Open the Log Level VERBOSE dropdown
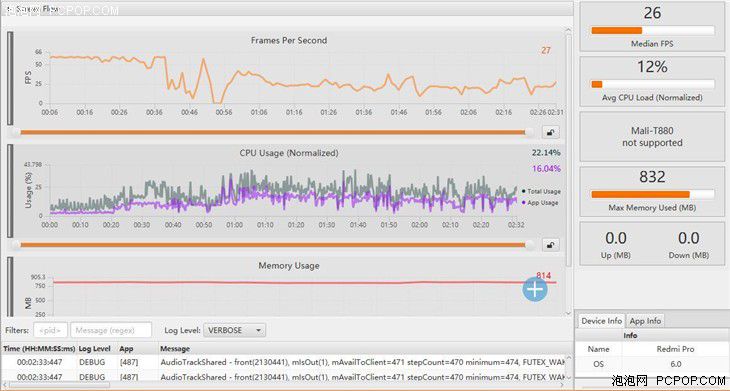This screenshot has width=730, height=391. coord(235,330)
